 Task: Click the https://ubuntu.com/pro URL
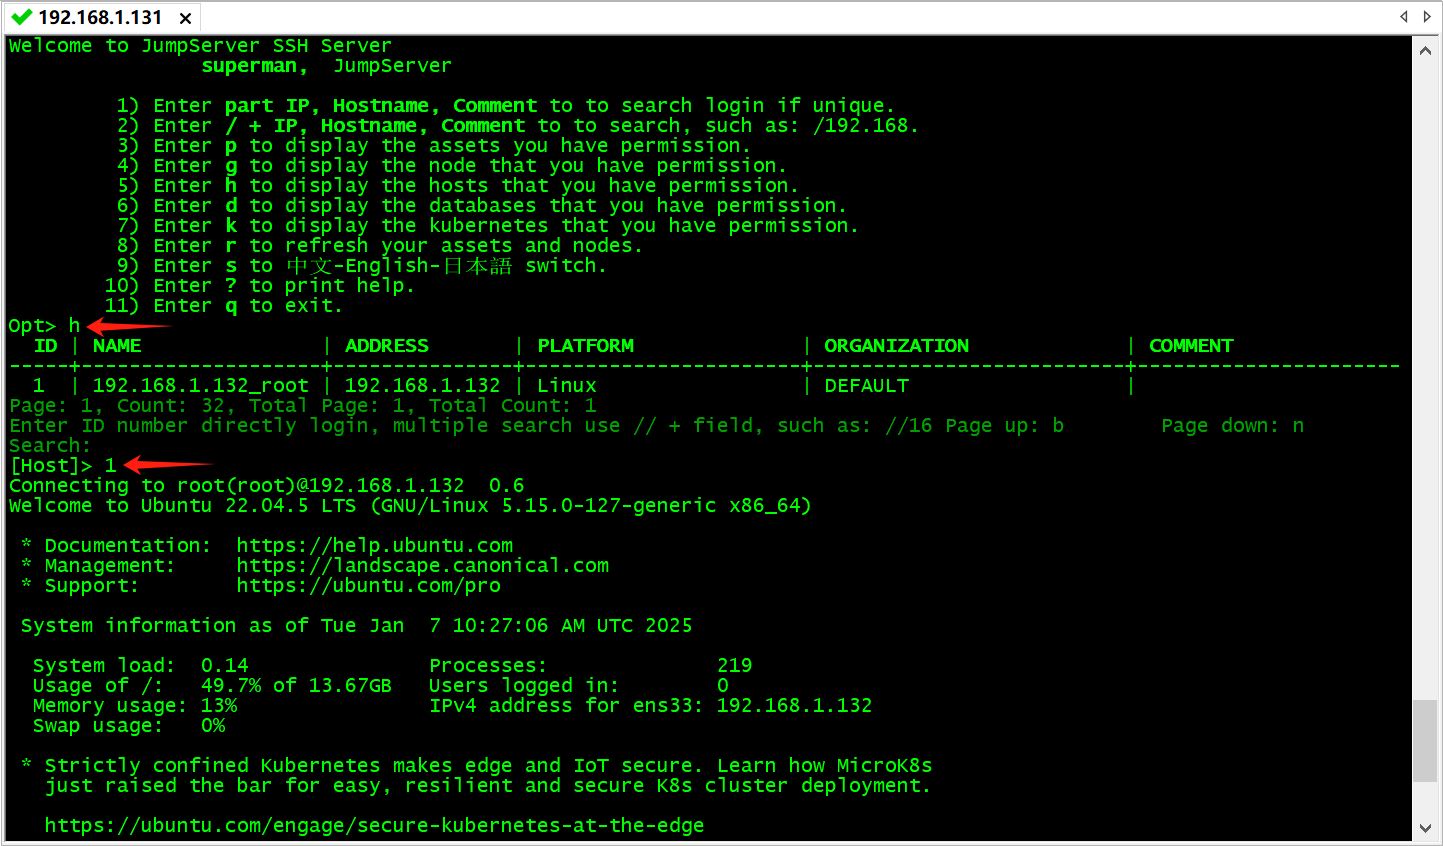coord(368,585)
